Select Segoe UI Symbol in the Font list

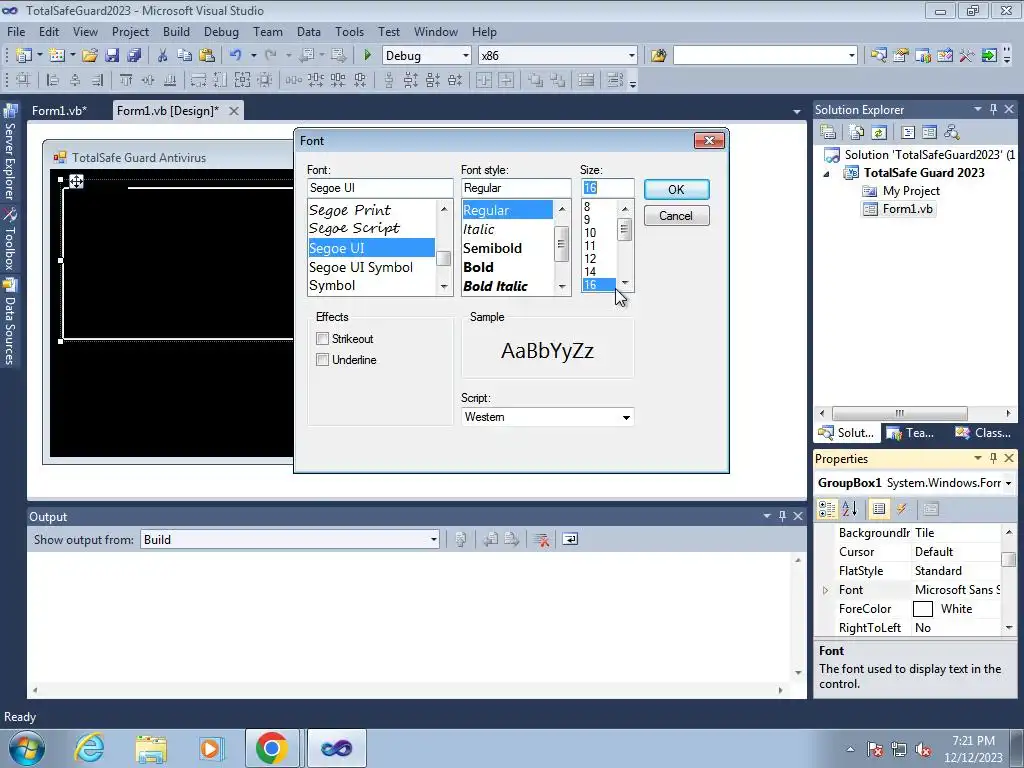click(361, 267)
